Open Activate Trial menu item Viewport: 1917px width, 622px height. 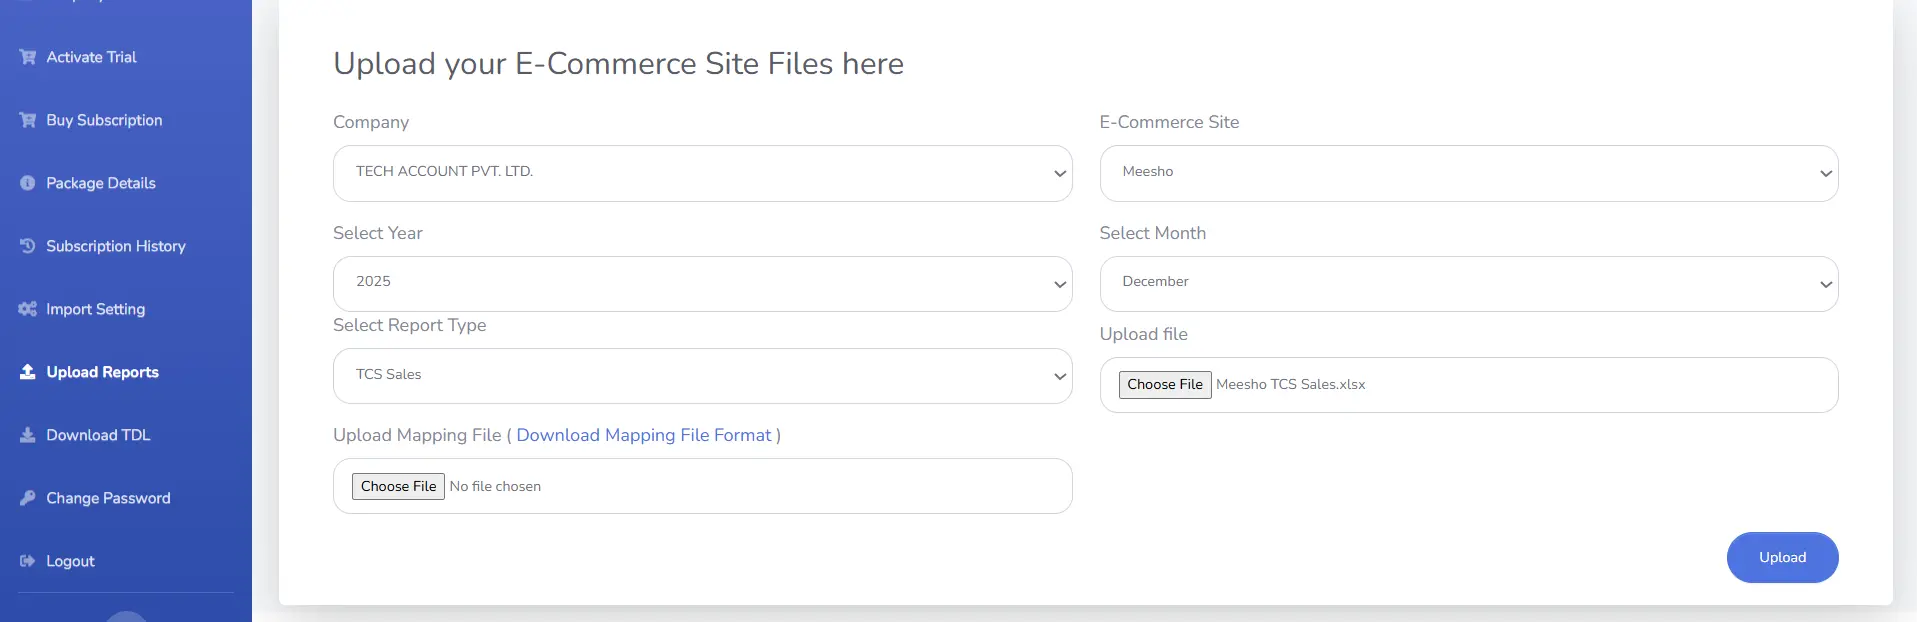[x=91, y=57]
